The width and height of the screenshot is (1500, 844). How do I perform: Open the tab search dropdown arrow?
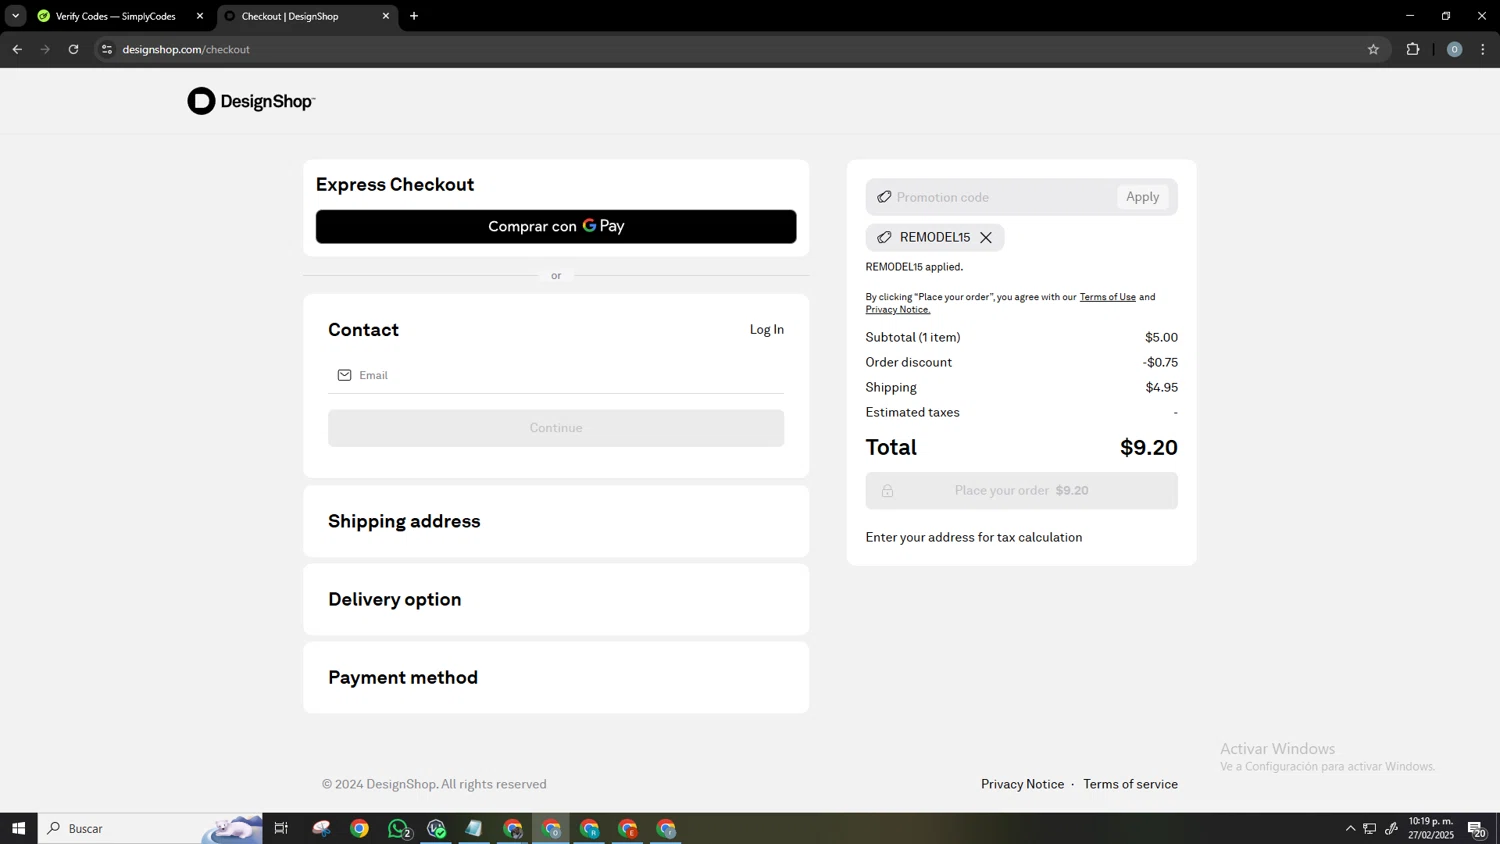(15, 16)
